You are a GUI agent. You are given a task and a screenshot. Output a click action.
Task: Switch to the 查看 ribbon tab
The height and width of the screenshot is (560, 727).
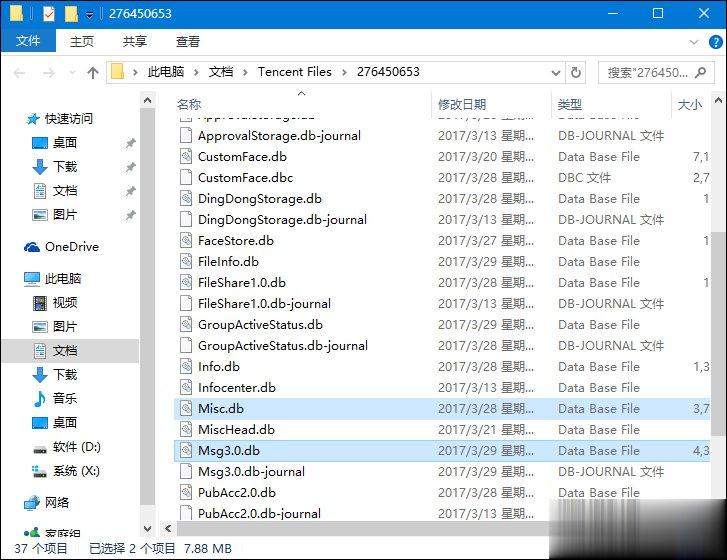188,41
